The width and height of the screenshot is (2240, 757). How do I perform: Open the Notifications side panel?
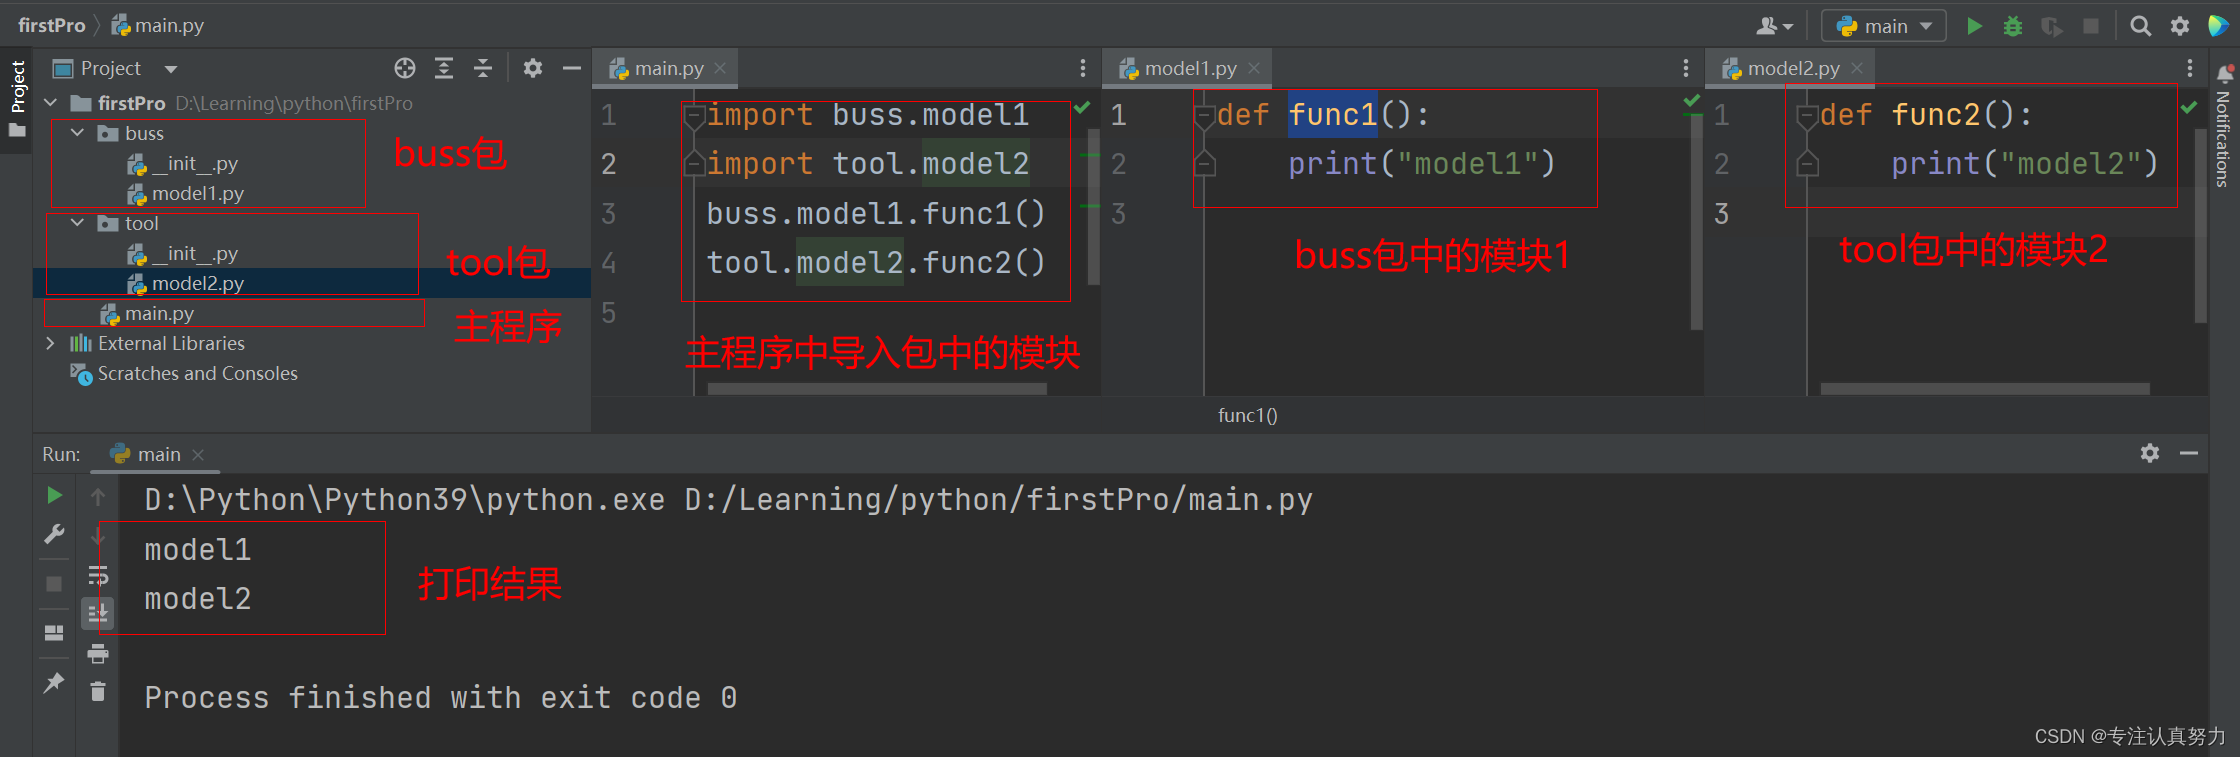tap(2224, 125)
